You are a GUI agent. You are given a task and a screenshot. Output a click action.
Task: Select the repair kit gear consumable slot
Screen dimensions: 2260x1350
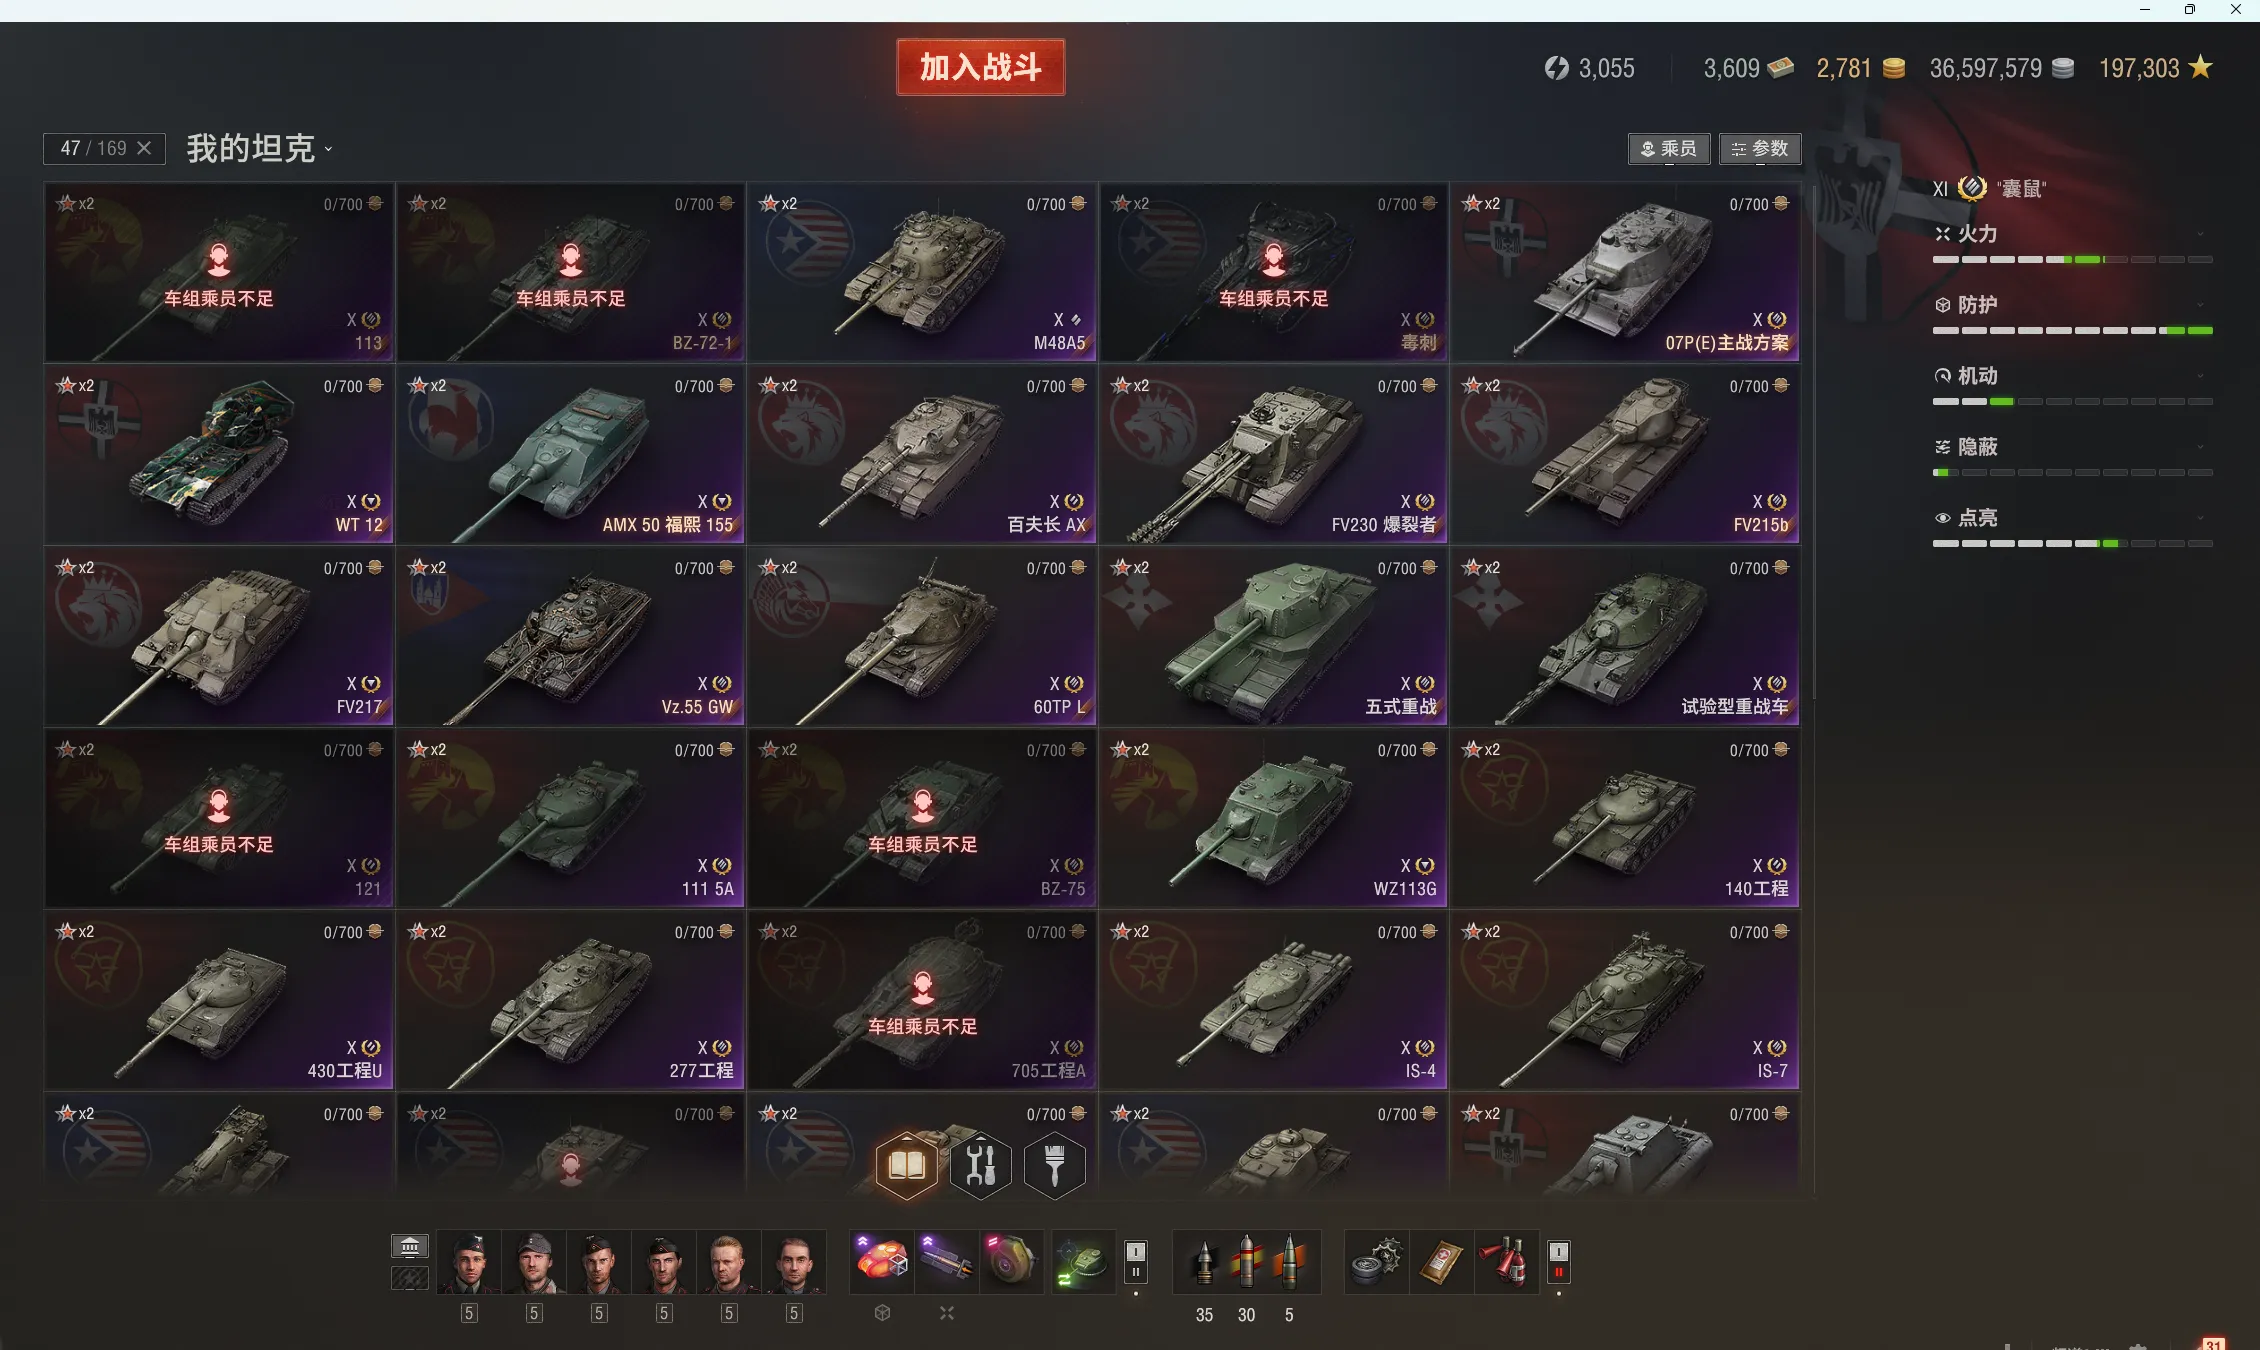click(x=1376, y=1261)
